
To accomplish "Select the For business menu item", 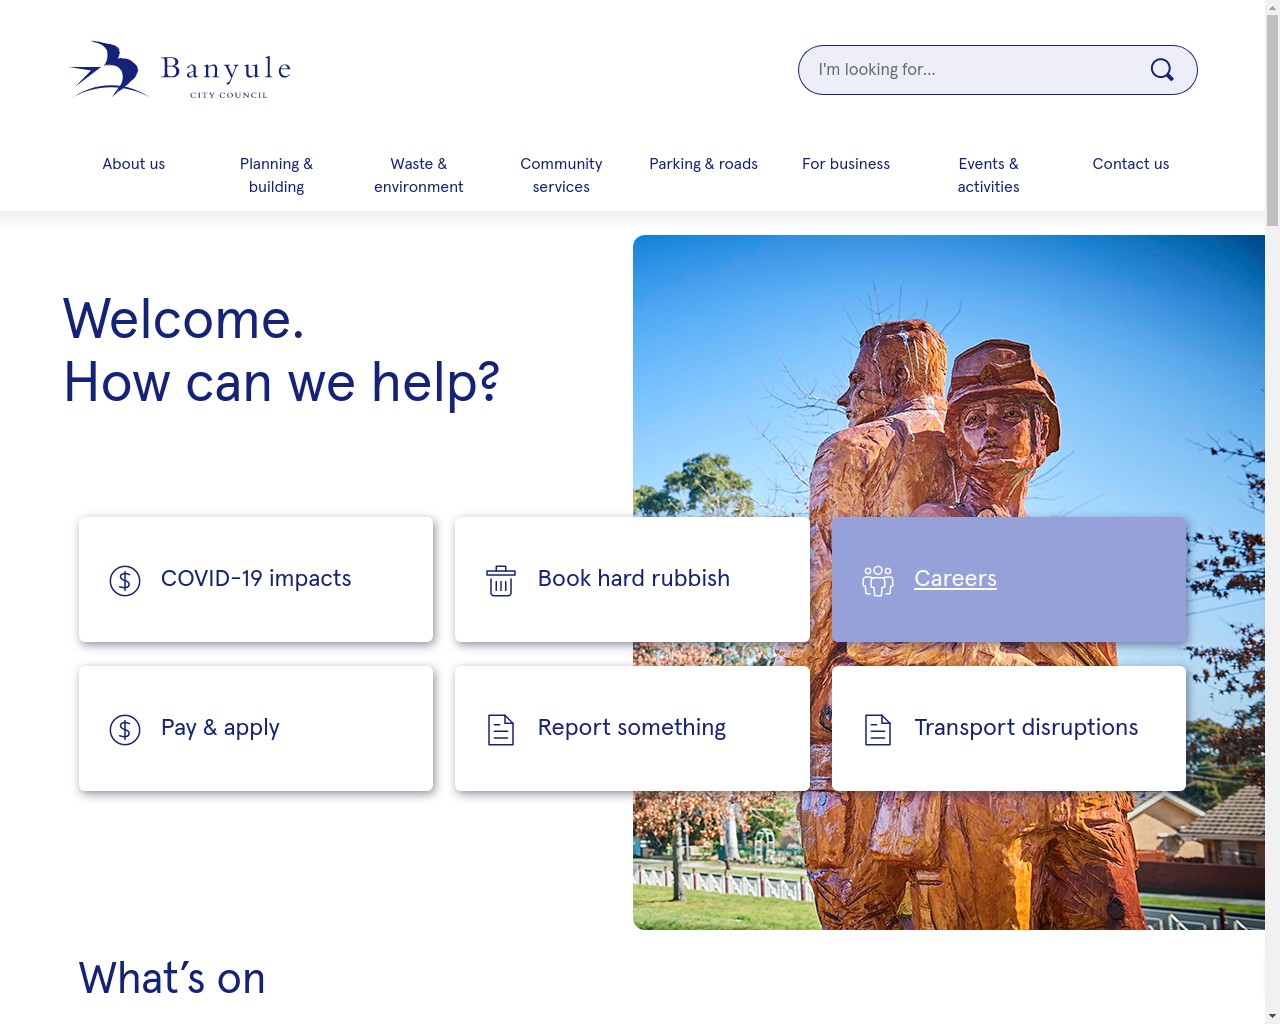I will tap(846, 164).
